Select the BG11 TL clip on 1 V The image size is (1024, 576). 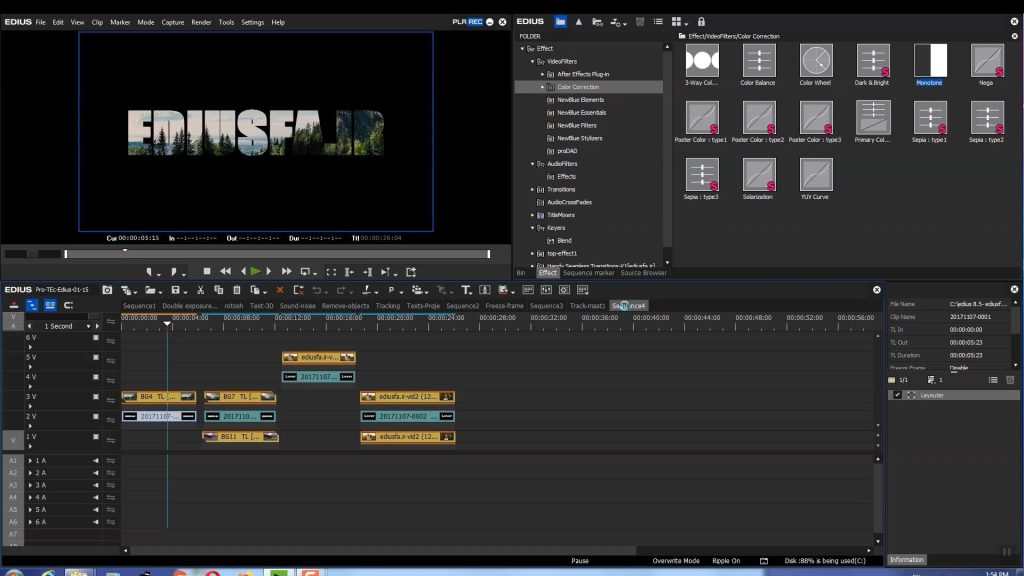240,436
